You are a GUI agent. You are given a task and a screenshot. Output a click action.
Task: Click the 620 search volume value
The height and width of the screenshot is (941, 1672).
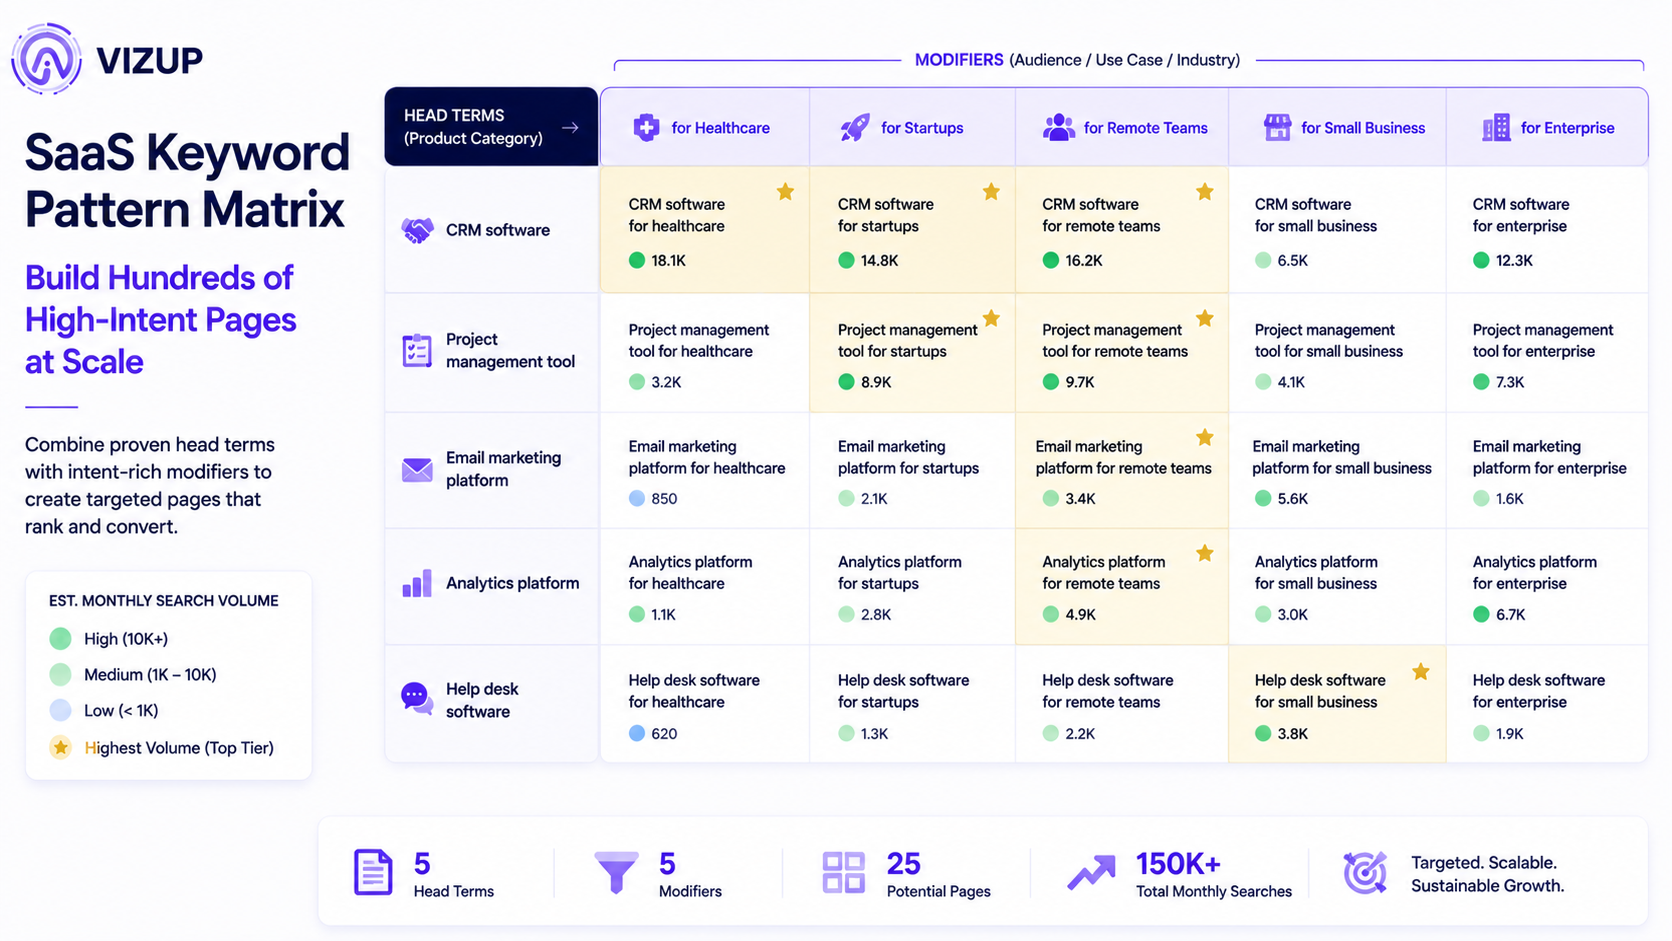664,733
